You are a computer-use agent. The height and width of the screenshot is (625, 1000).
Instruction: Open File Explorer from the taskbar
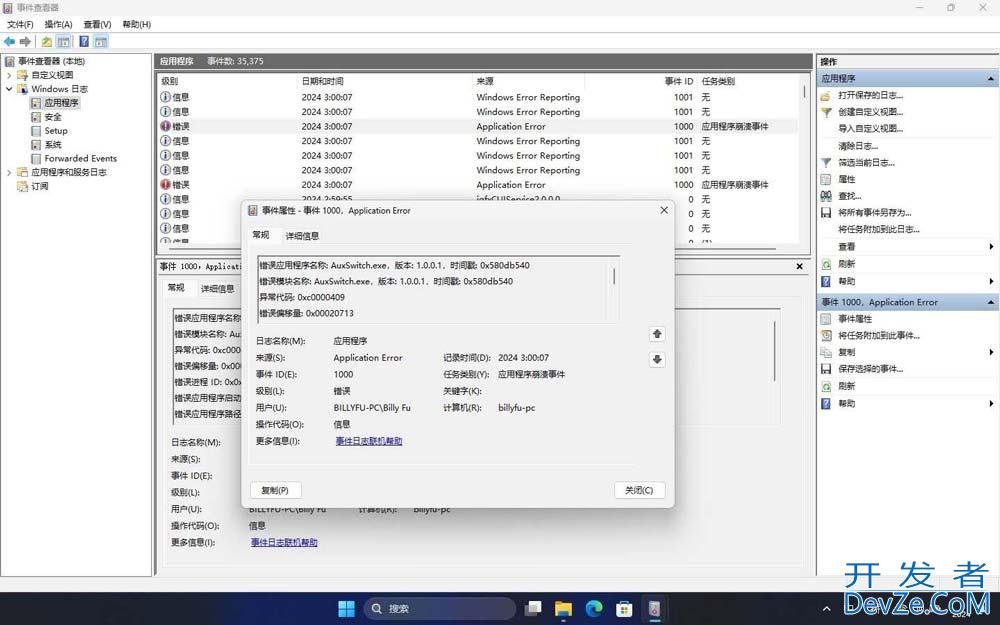[563, 608]
